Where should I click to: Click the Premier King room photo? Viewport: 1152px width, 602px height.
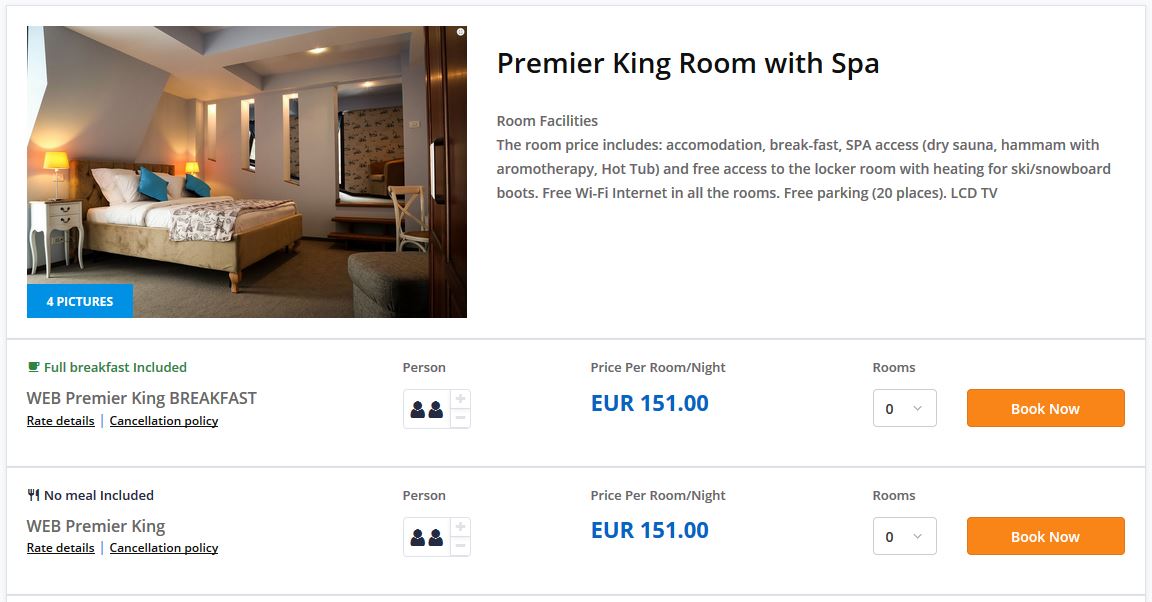(247, 160)
